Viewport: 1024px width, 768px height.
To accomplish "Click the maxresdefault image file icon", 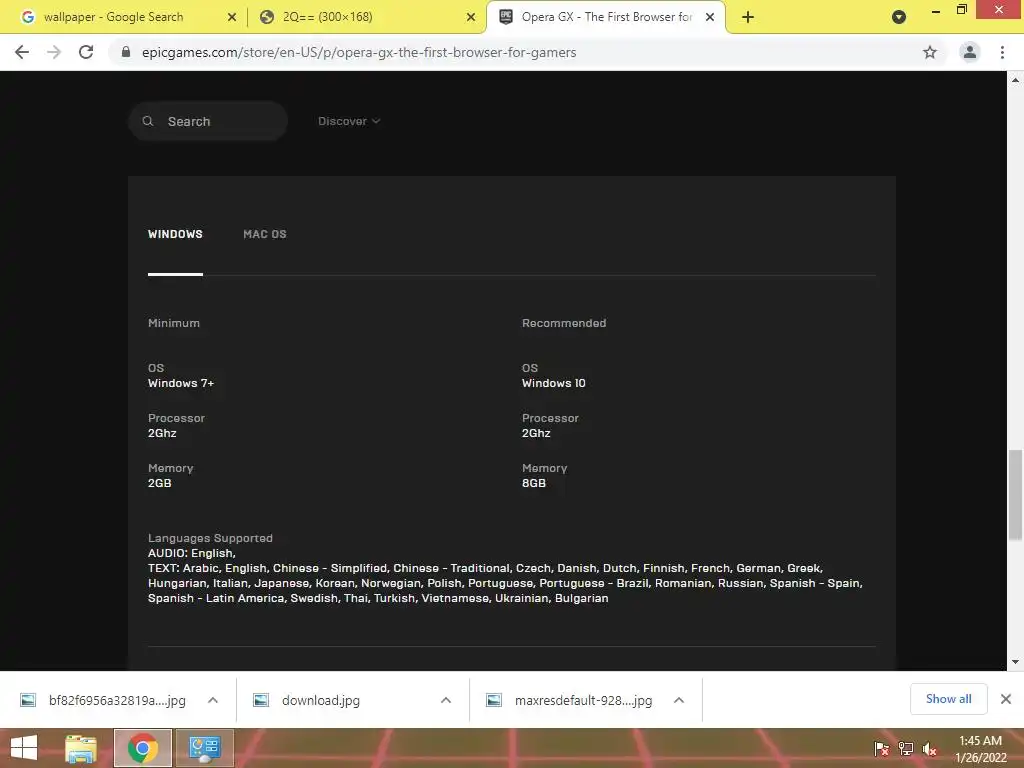I will pos(494,700).
